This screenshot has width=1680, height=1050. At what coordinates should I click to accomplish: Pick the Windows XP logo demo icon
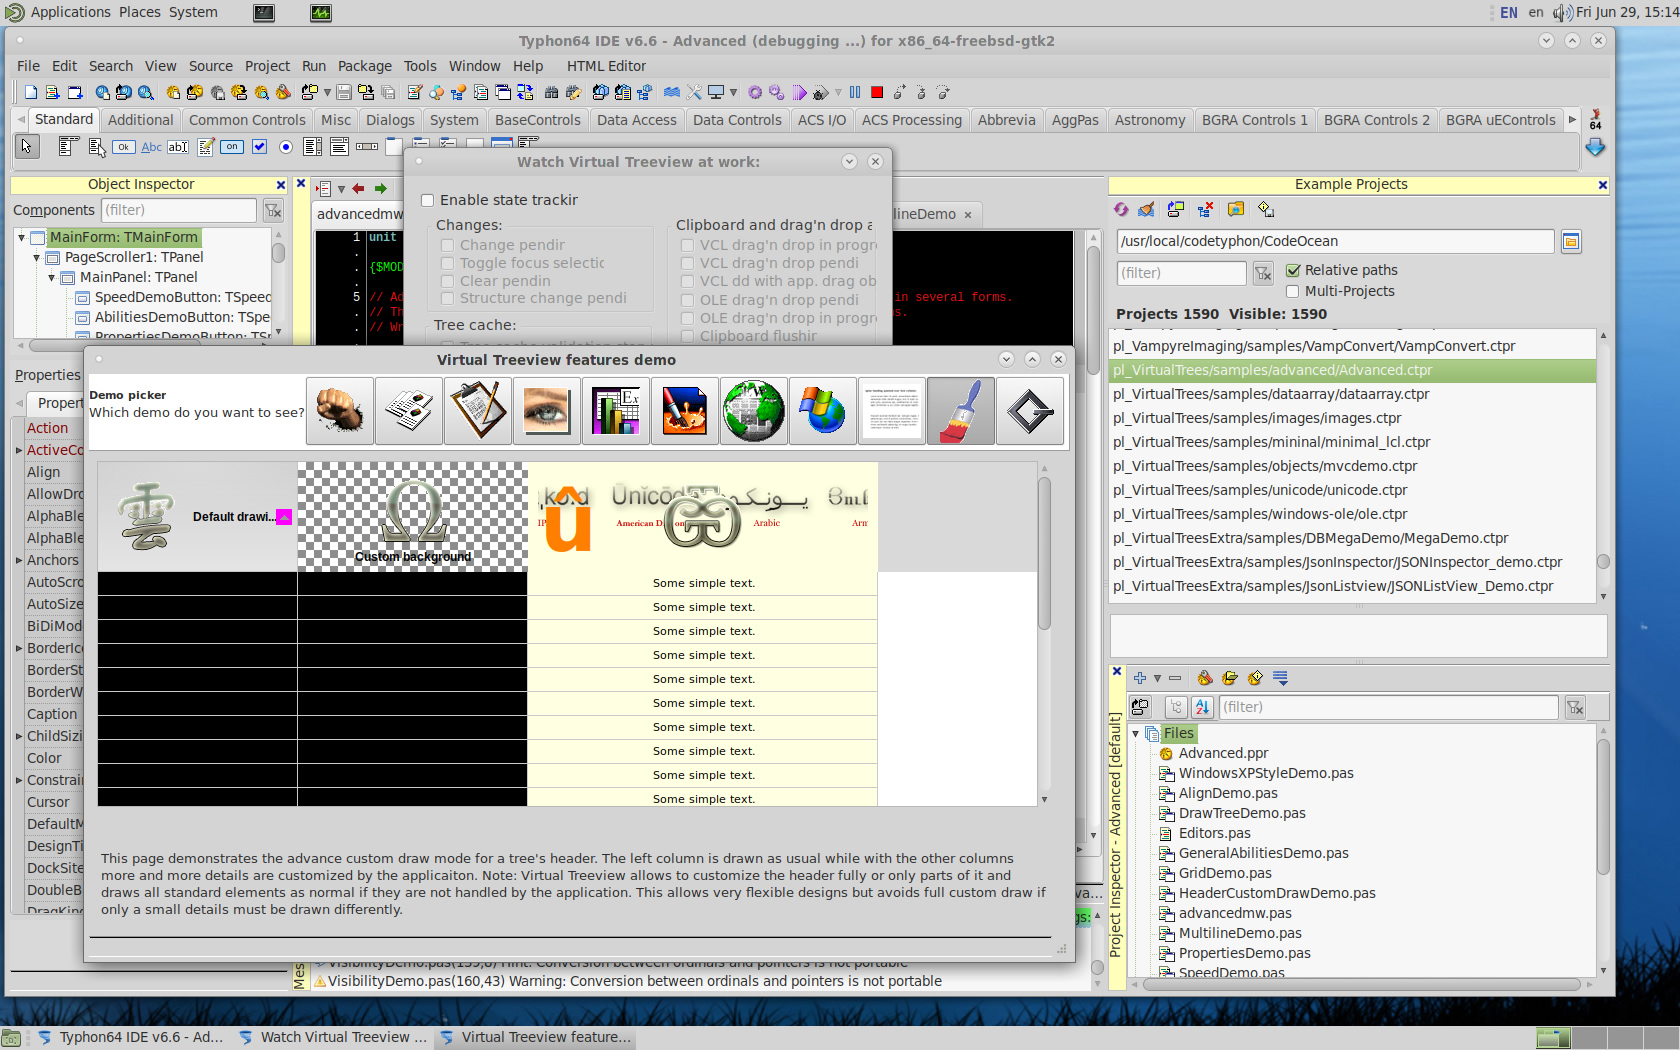point(823,411)
